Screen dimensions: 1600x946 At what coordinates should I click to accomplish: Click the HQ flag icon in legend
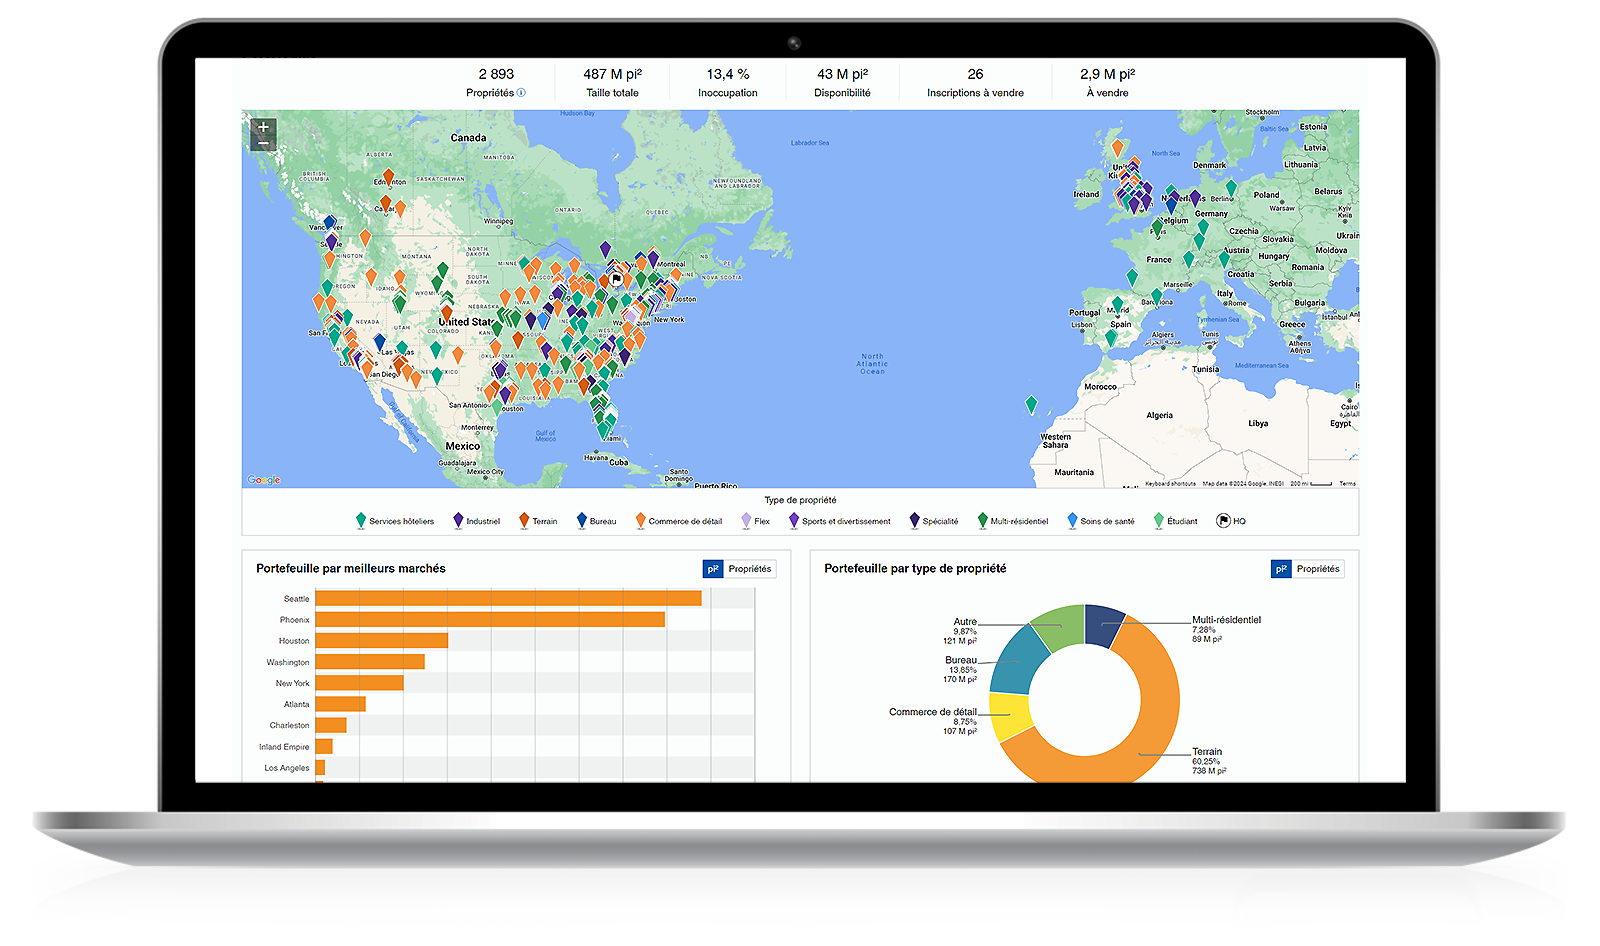click(1223, 521)
